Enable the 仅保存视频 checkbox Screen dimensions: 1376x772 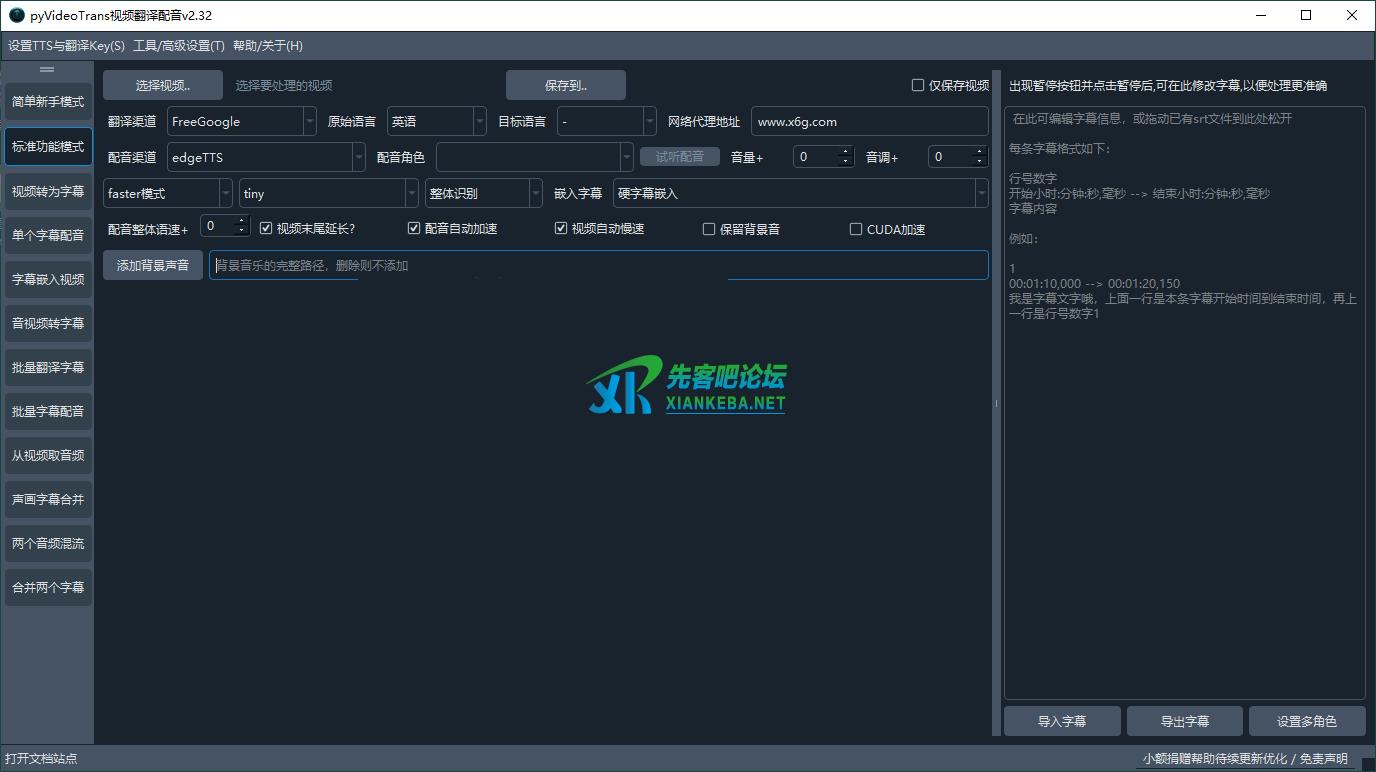(x=918, y=86)
